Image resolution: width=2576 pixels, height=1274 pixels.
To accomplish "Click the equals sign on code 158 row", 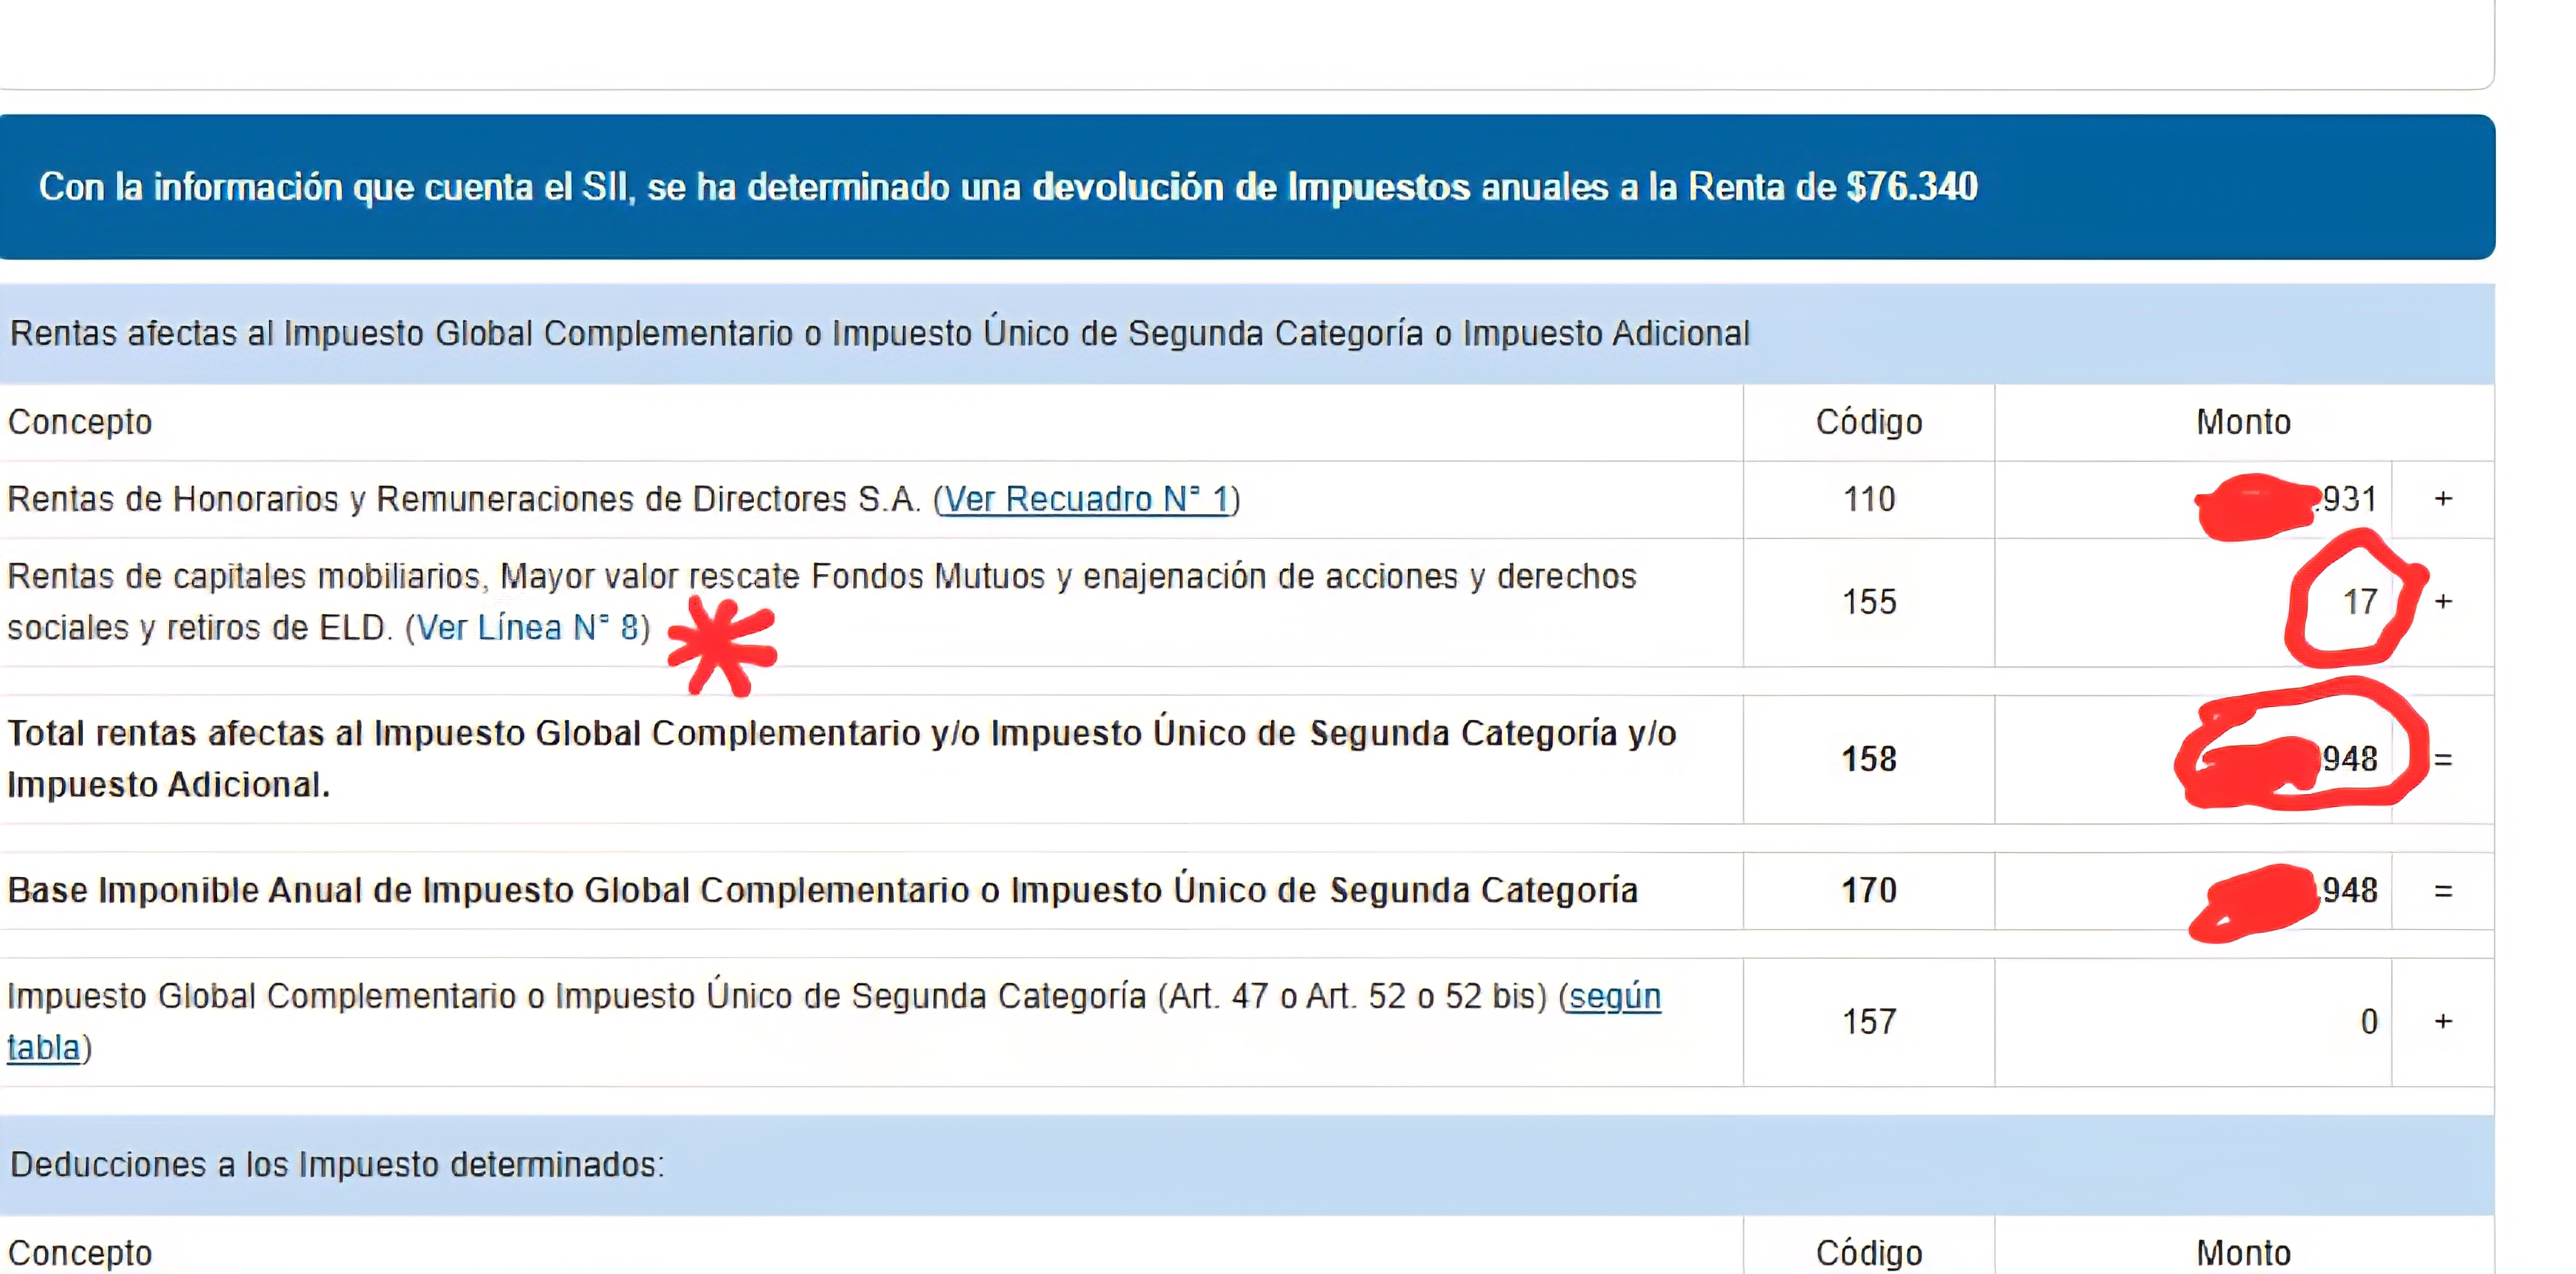I will pos(2443,760).
